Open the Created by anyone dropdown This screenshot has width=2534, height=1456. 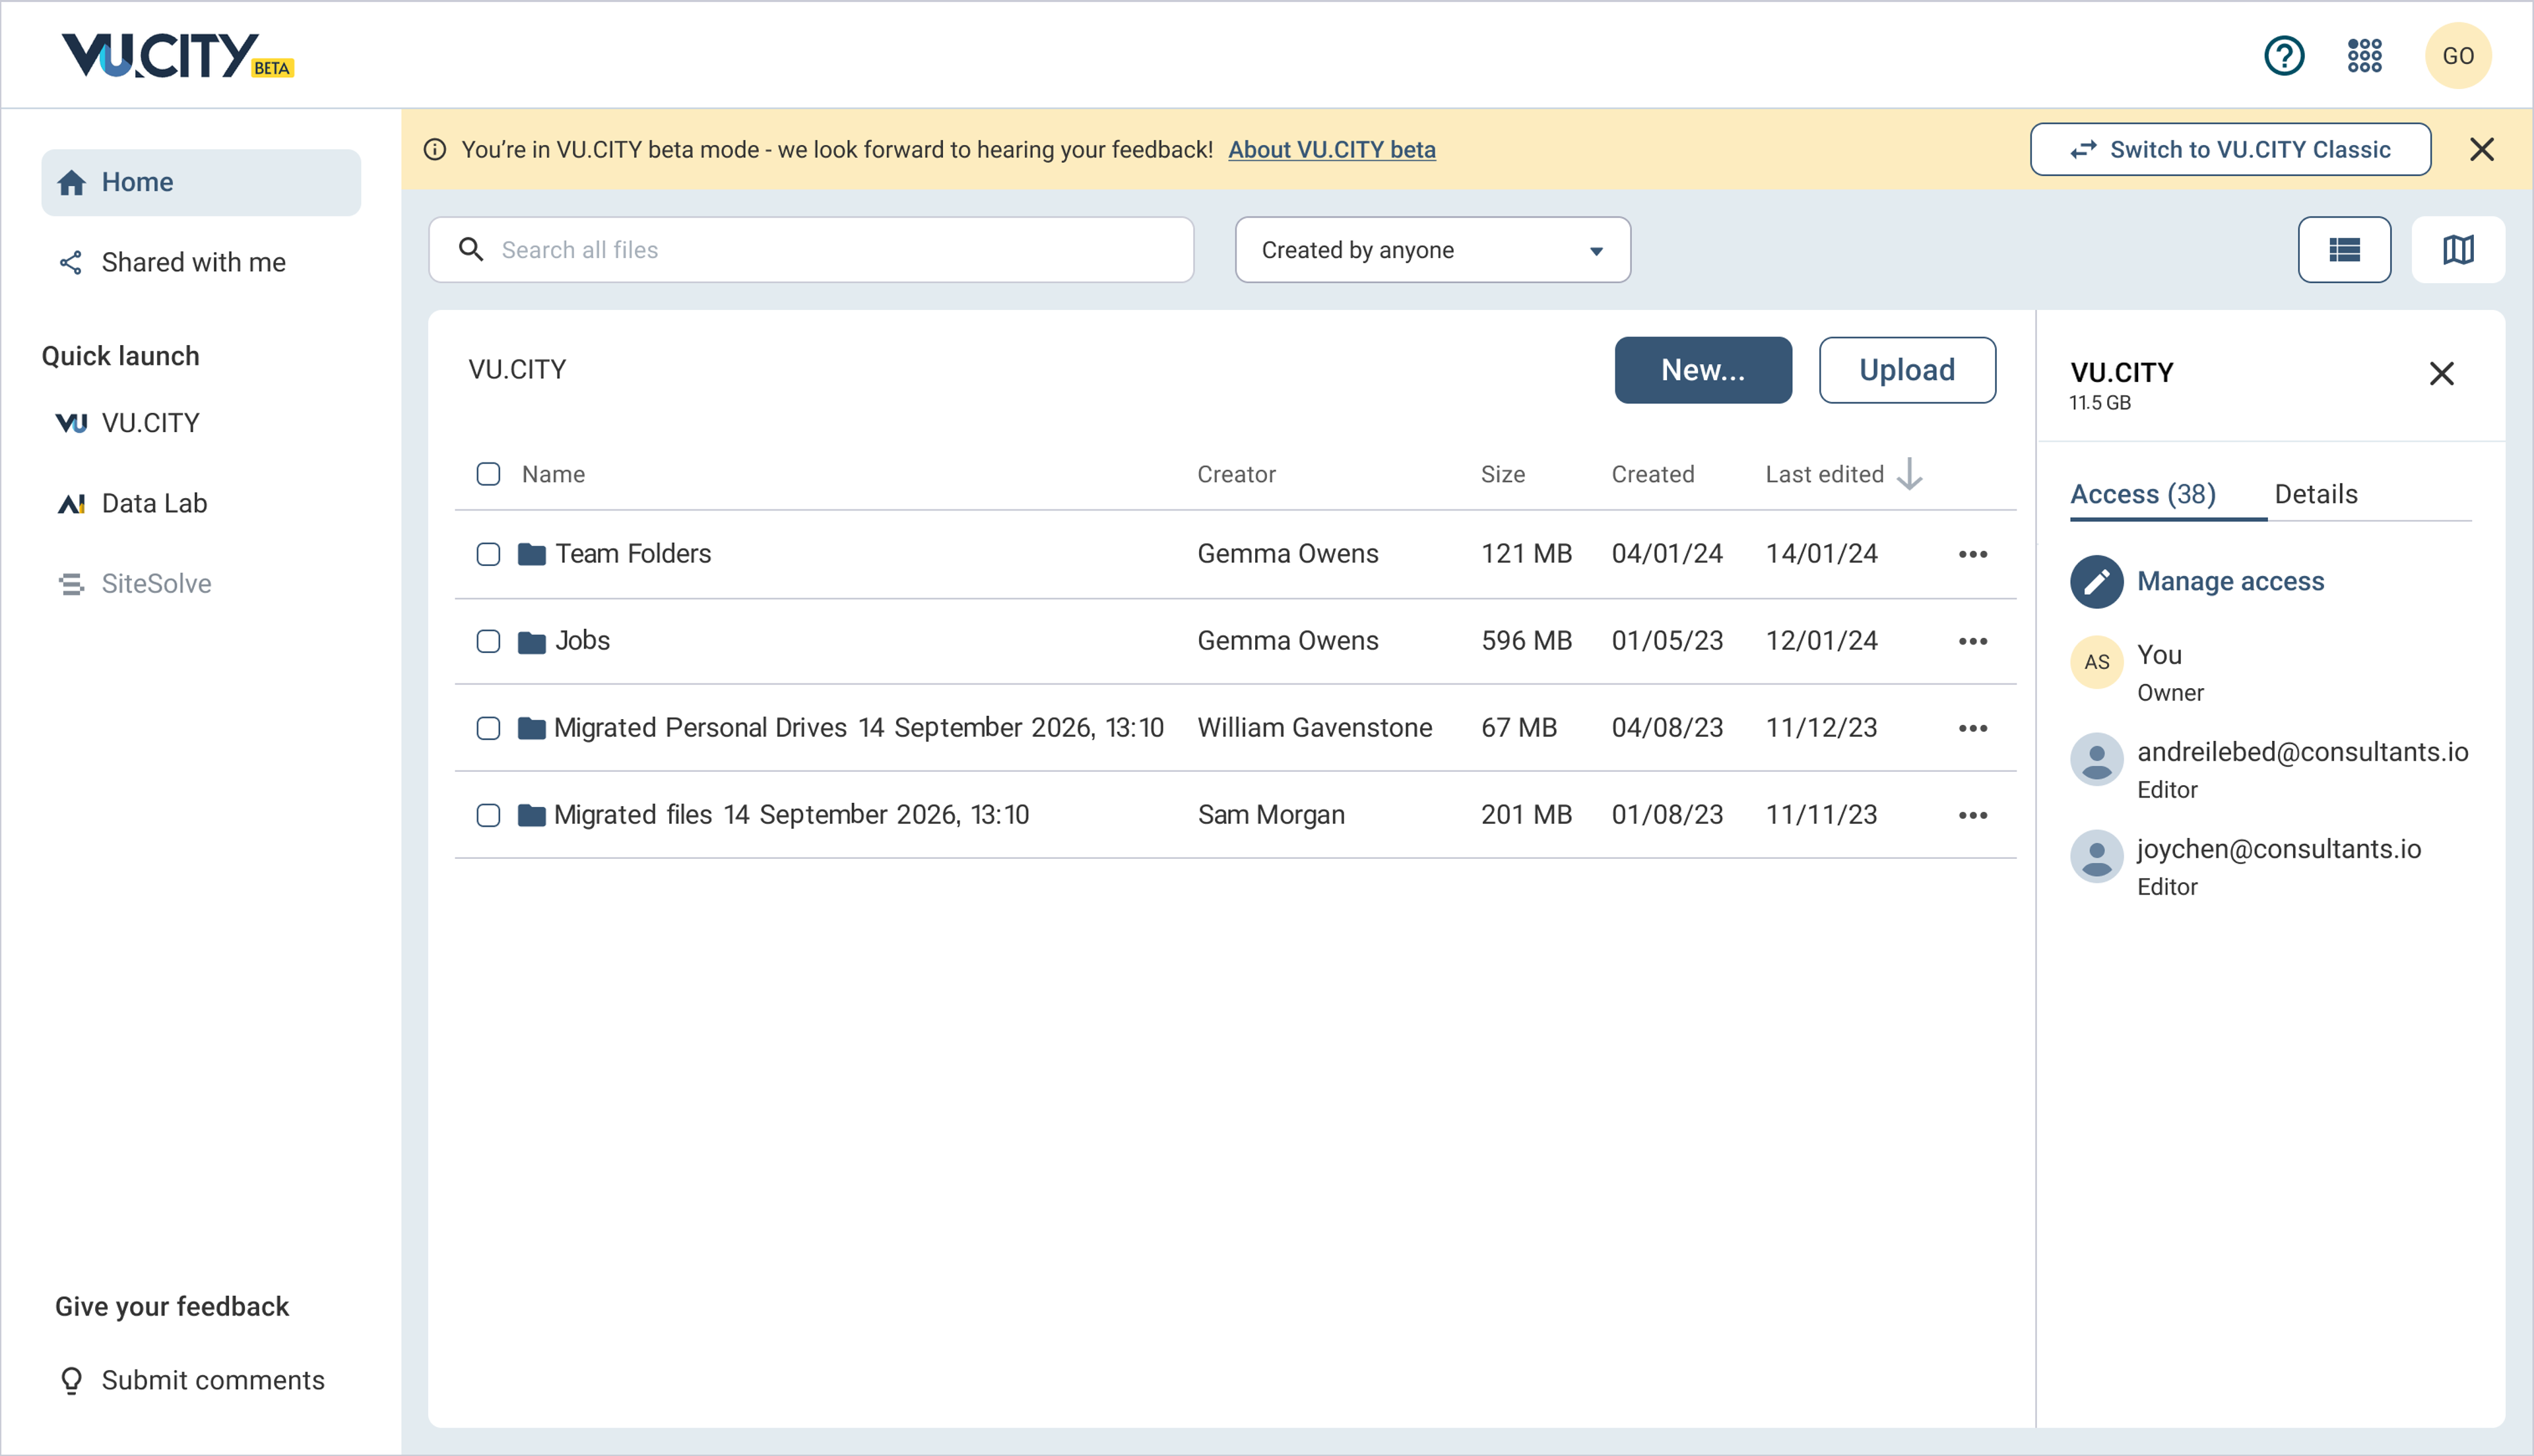[x=1432, y=250]
